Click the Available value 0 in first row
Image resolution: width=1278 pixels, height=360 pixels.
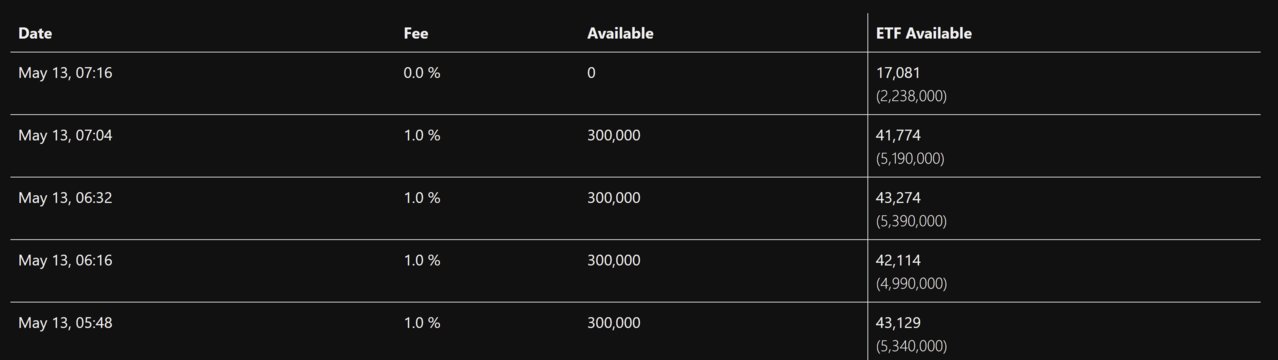click(591, 73)
